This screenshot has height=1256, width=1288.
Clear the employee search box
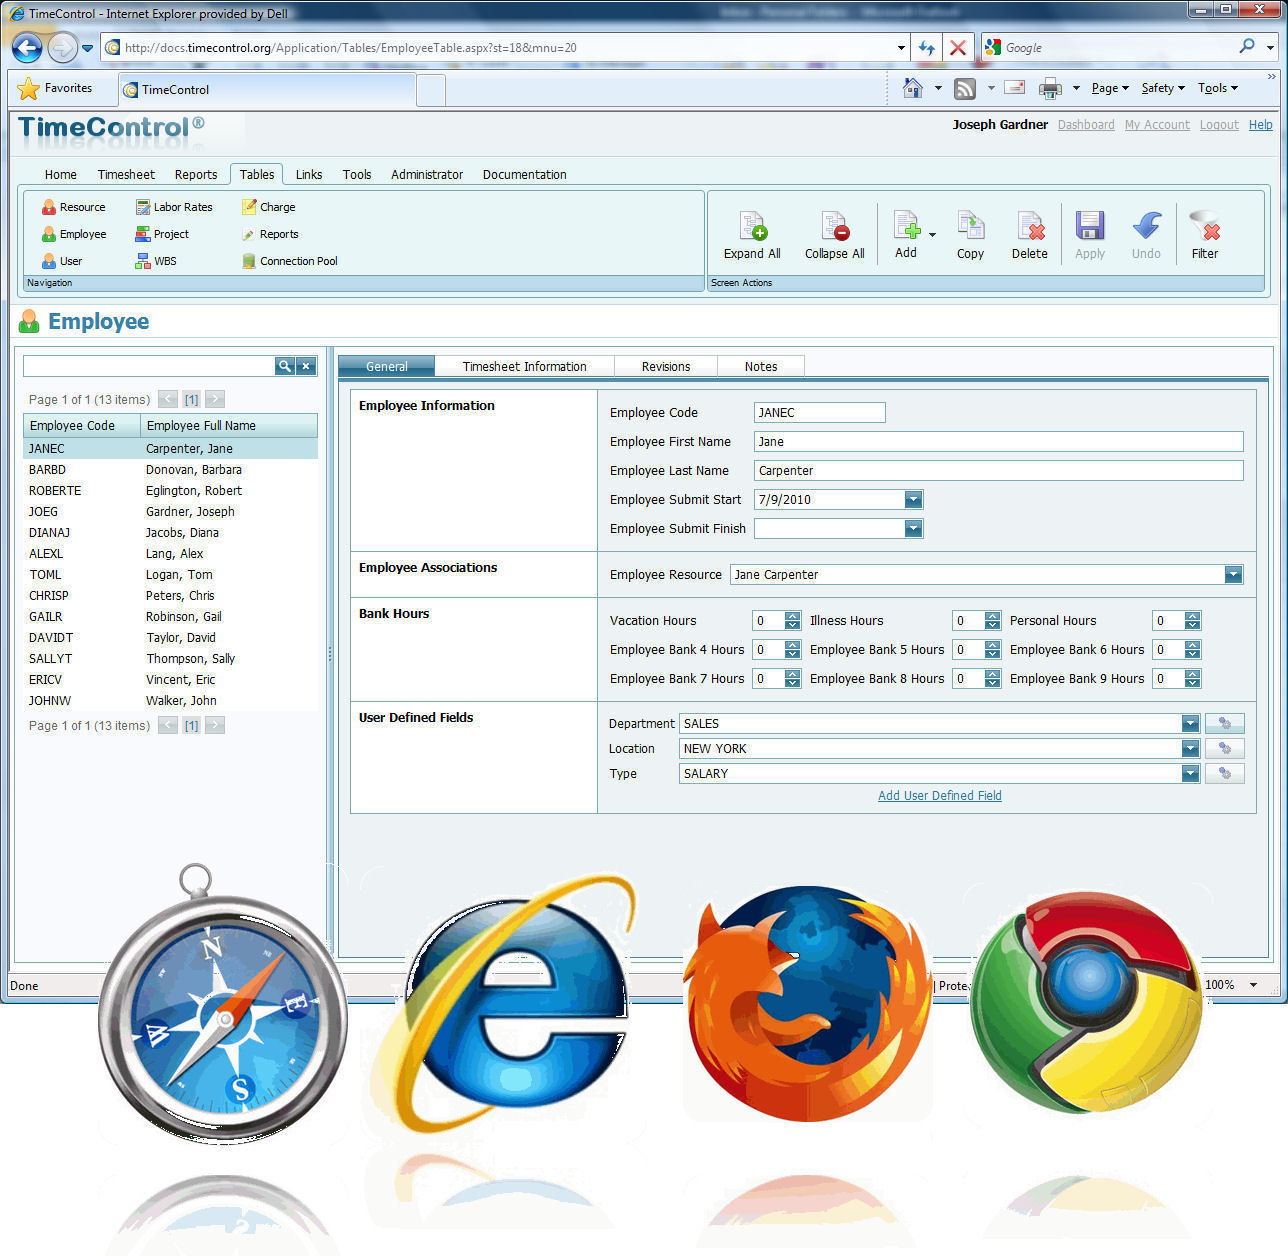point(307,366)
